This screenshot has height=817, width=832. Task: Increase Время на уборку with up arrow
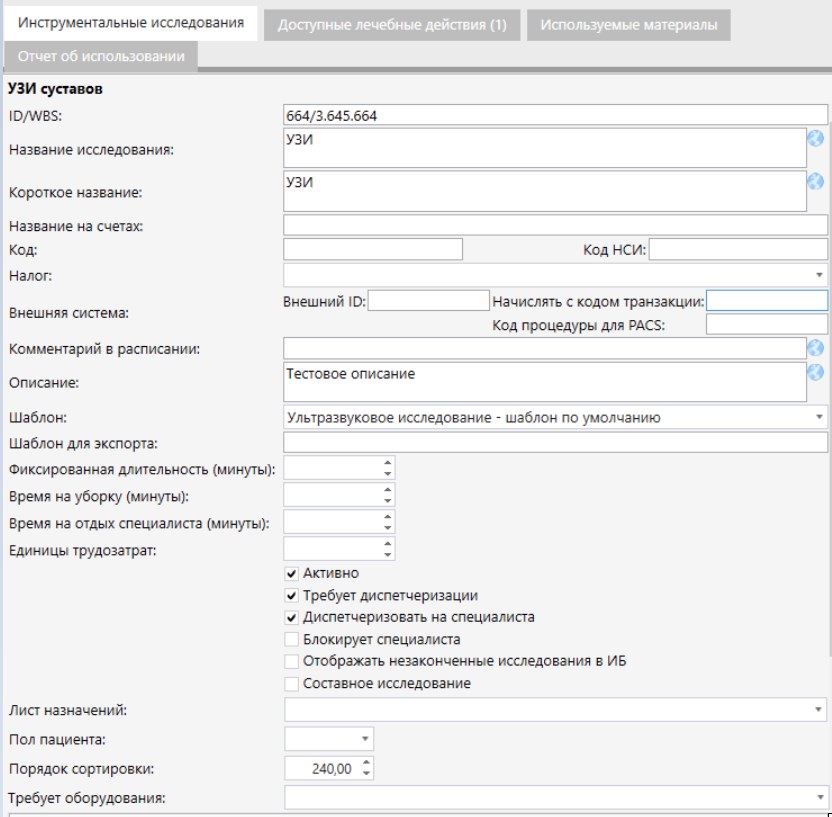click(387, 489)
